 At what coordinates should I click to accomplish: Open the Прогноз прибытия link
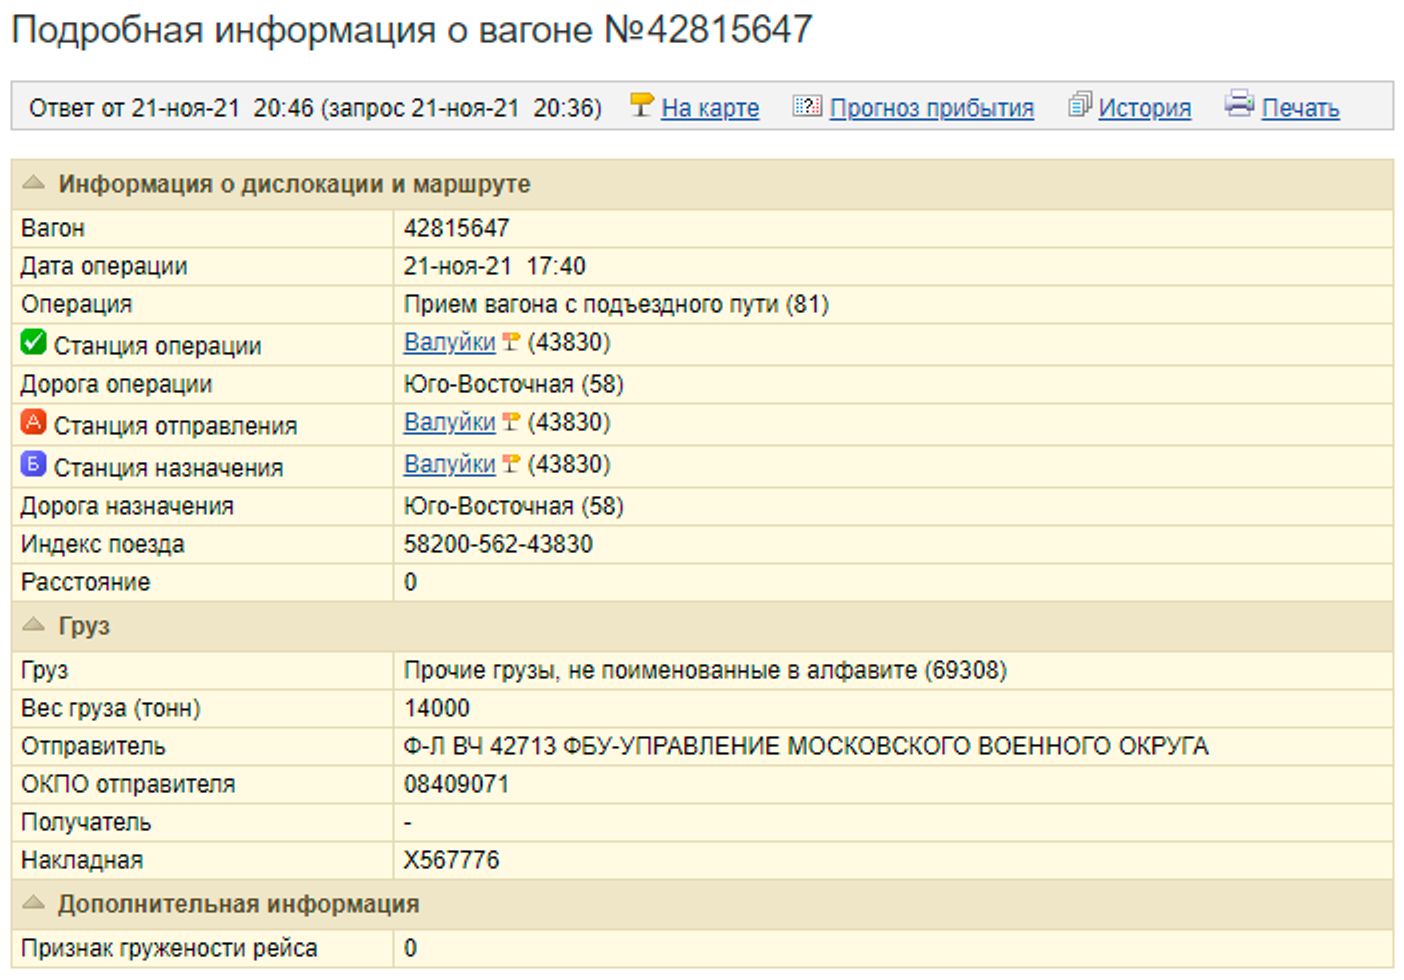(931, 108)
